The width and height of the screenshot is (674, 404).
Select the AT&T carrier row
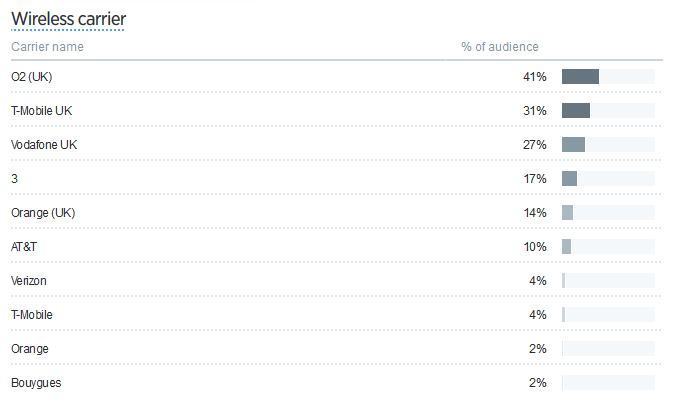336,247
